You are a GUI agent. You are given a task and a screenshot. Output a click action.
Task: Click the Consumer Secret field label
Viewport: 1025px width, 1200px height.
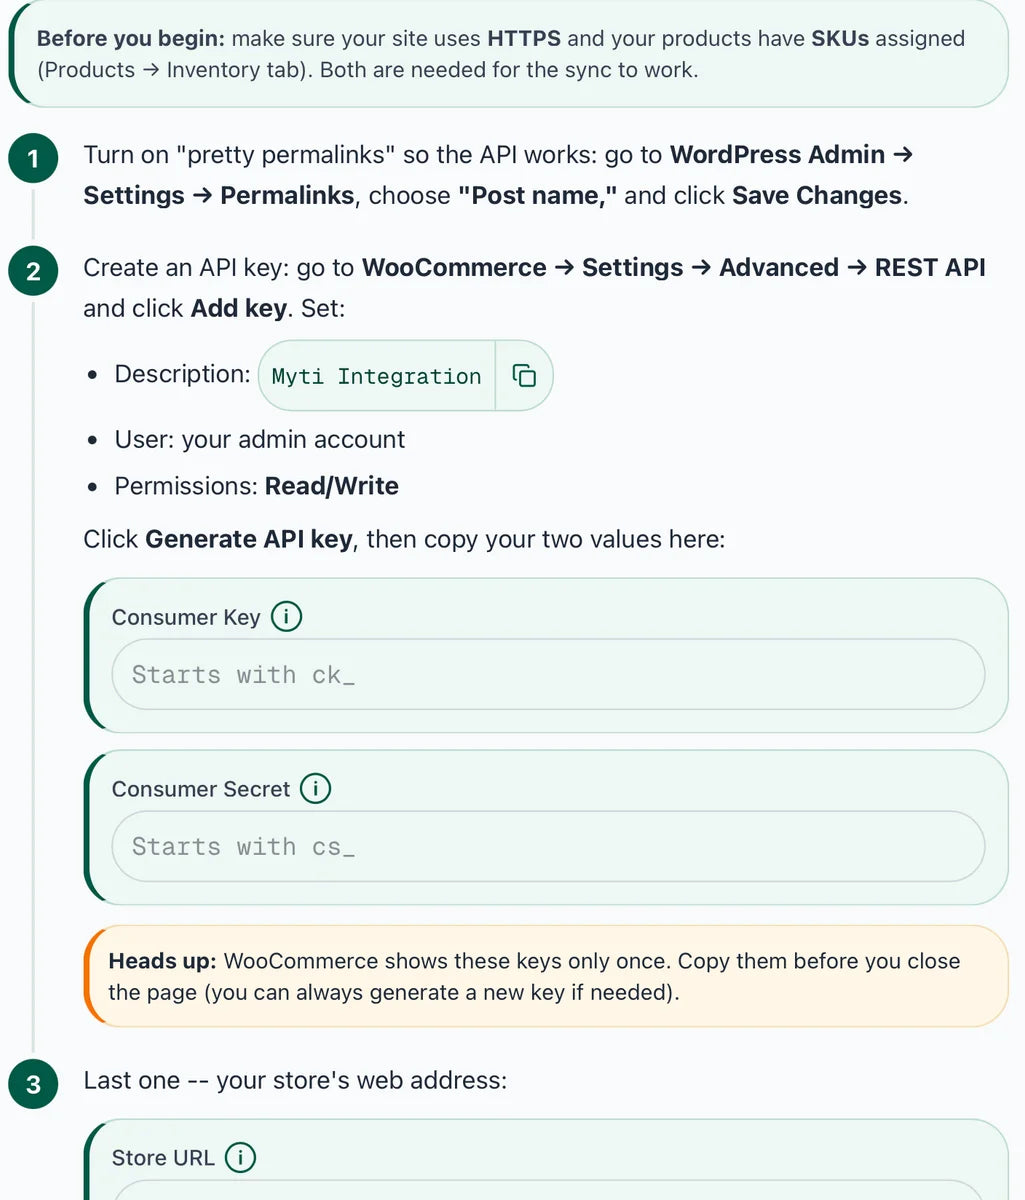click(x=201, y=789)
